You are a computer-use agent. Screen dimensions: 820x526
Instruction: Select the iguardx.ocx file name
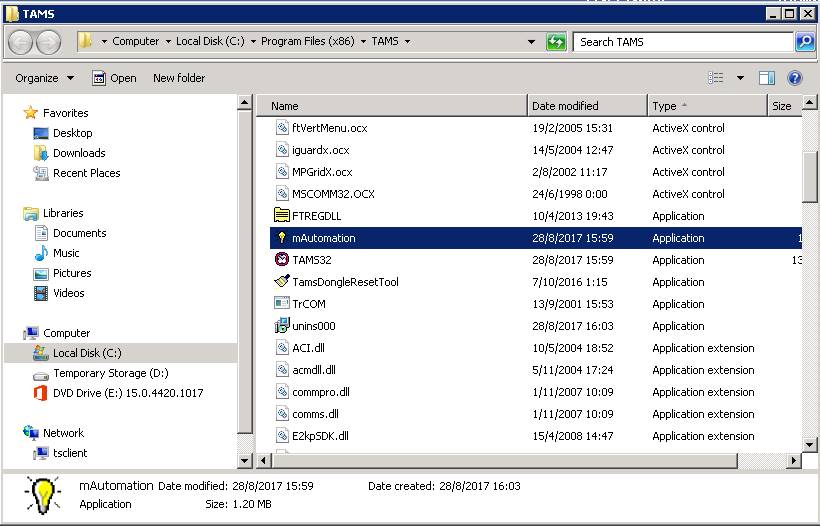(x=321, y=150)
